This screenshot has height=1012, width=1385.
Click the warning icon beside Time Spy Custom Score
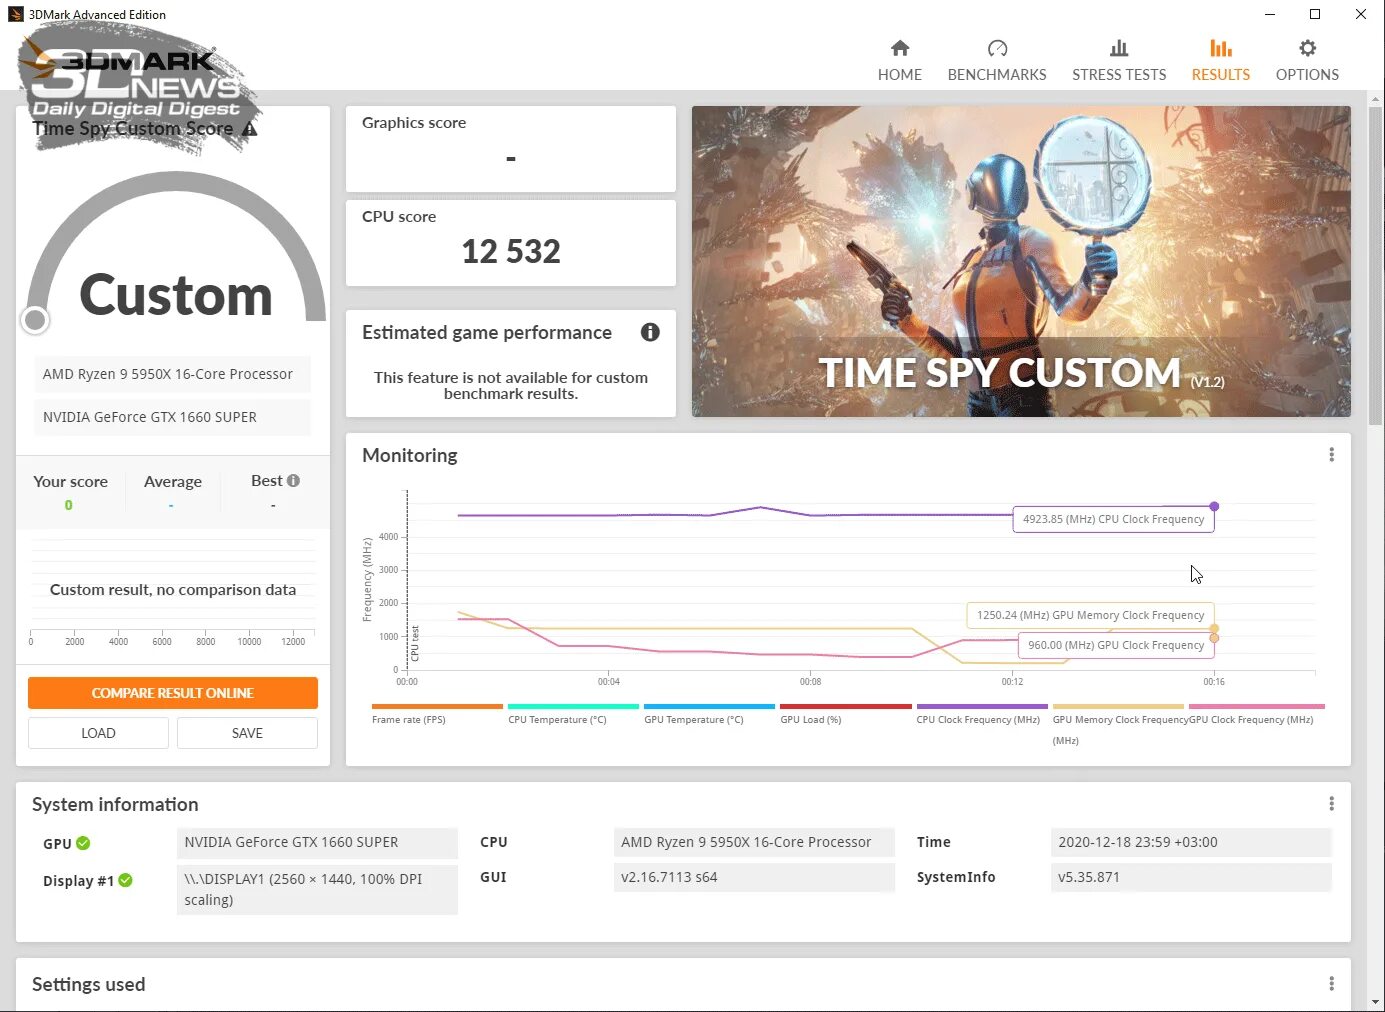point(250,129)
